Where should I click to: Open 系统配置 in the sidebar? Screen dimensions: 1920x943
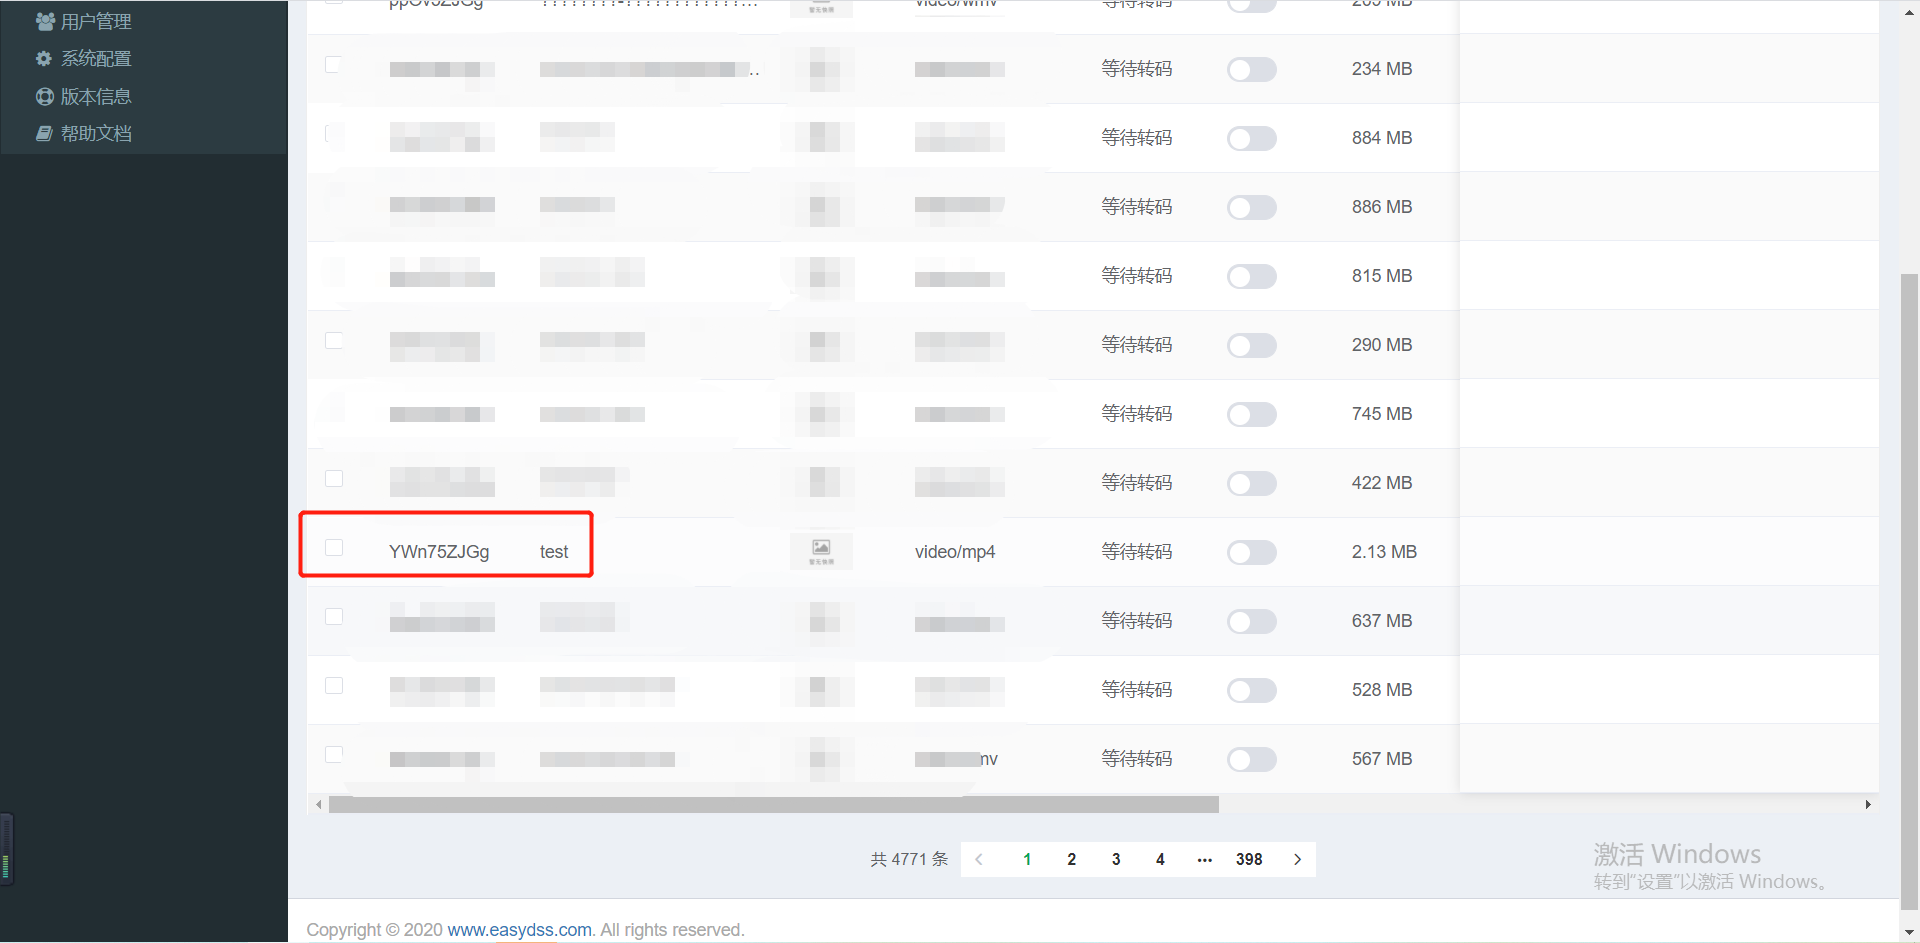click(x=95, y=59)
